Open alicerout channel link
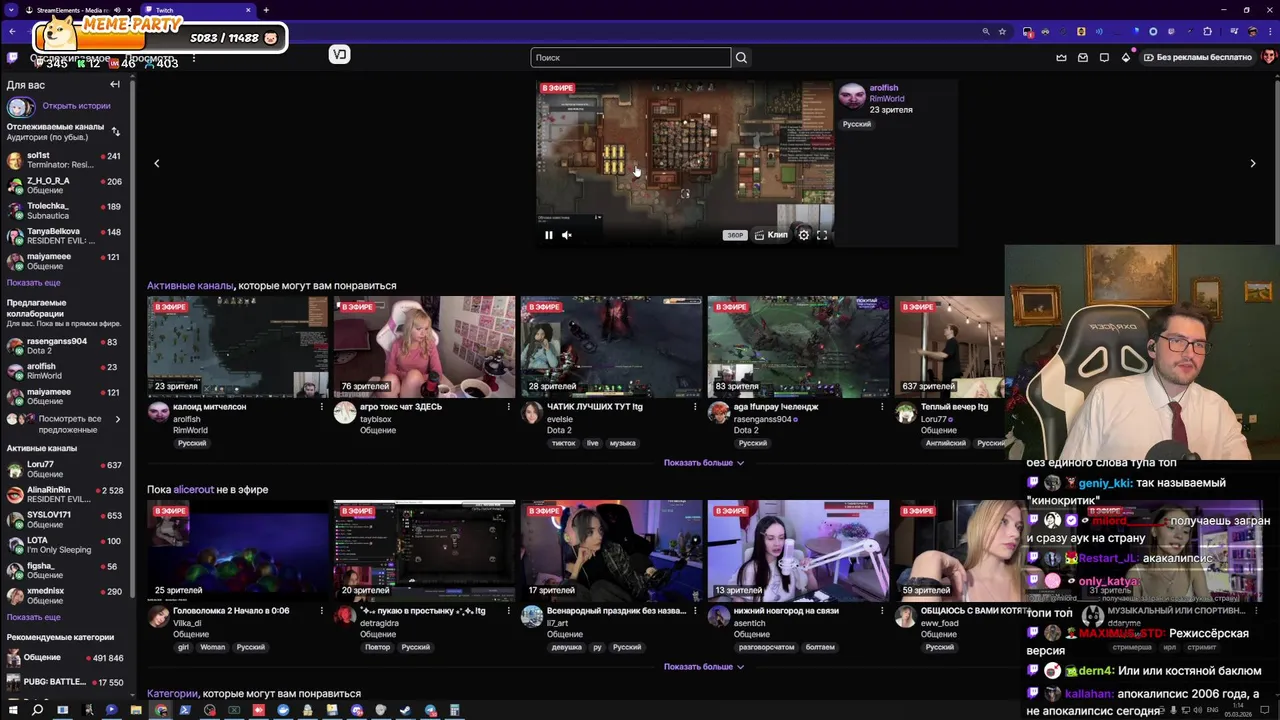1280x720 pixels. [x=193, y=490]
